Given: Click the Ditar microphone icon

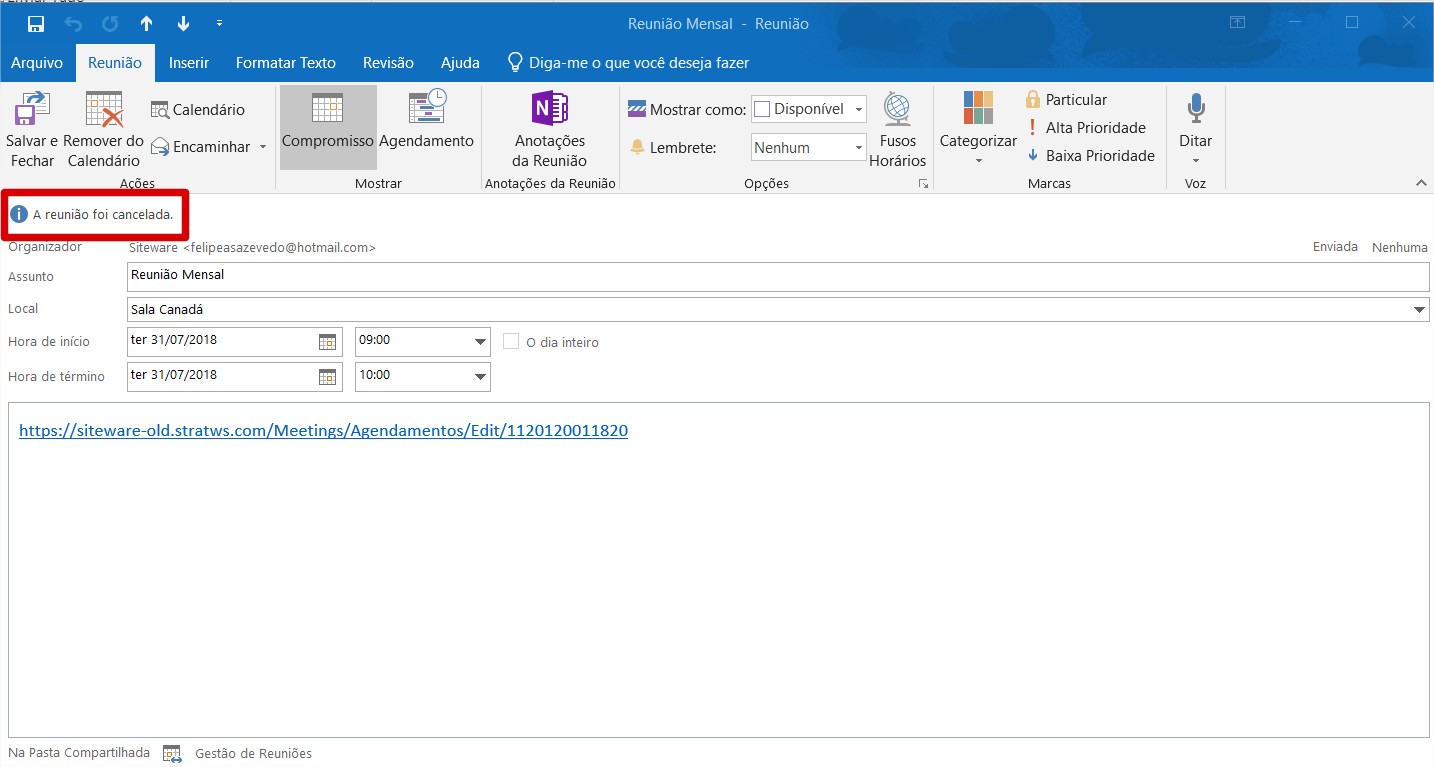Looking at the screenshot, I should click(1196, 108).
